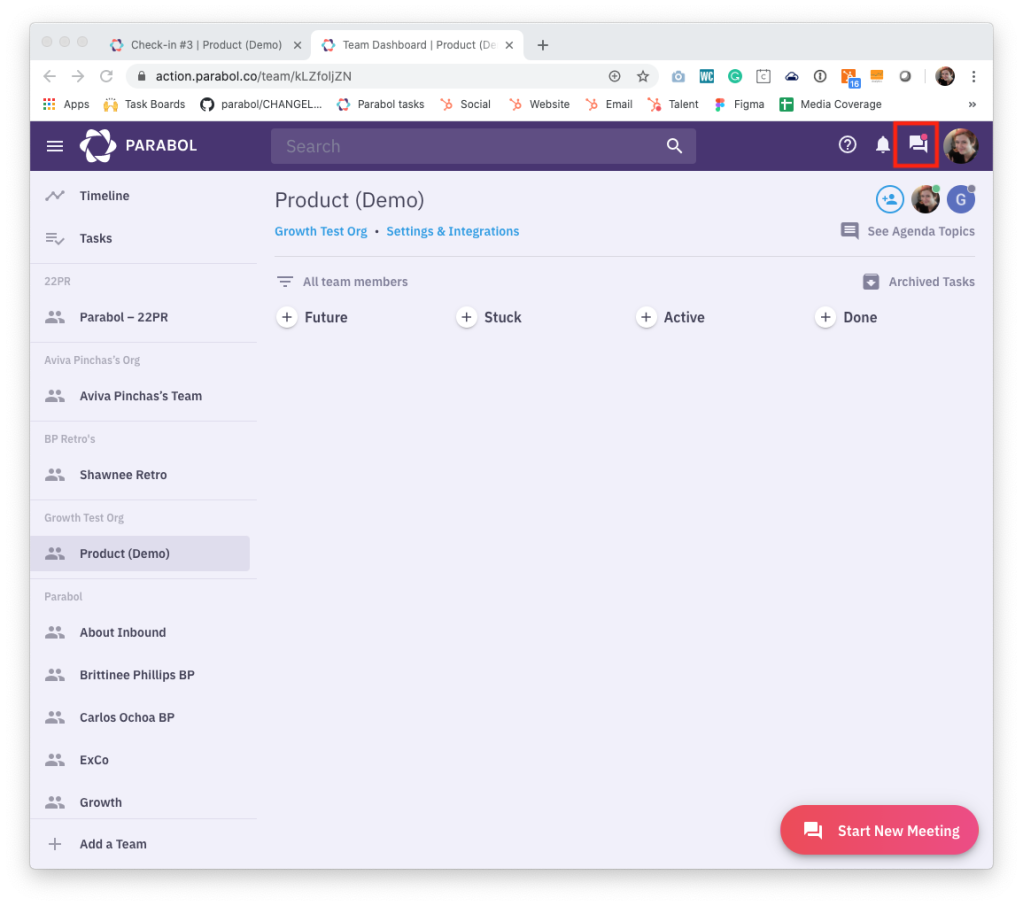Open the hamburger menu in Parabol header
The width and height of the screenshot is (1023, 906).
coord(55,146)
